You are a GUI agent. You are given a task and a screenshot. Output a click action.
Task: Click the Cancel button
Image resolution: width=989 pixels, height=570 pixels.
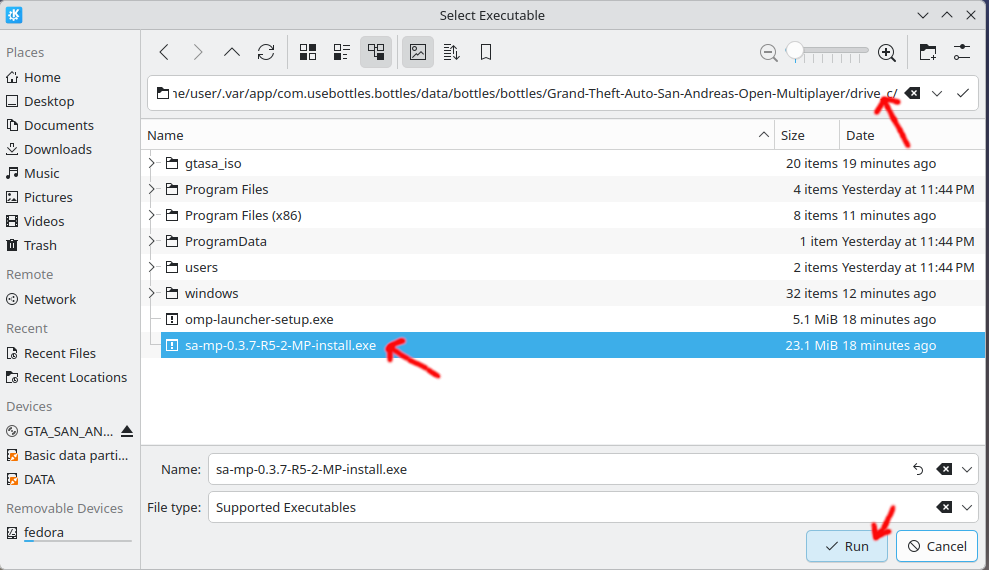pyautogui.click(x=937, y=546)
